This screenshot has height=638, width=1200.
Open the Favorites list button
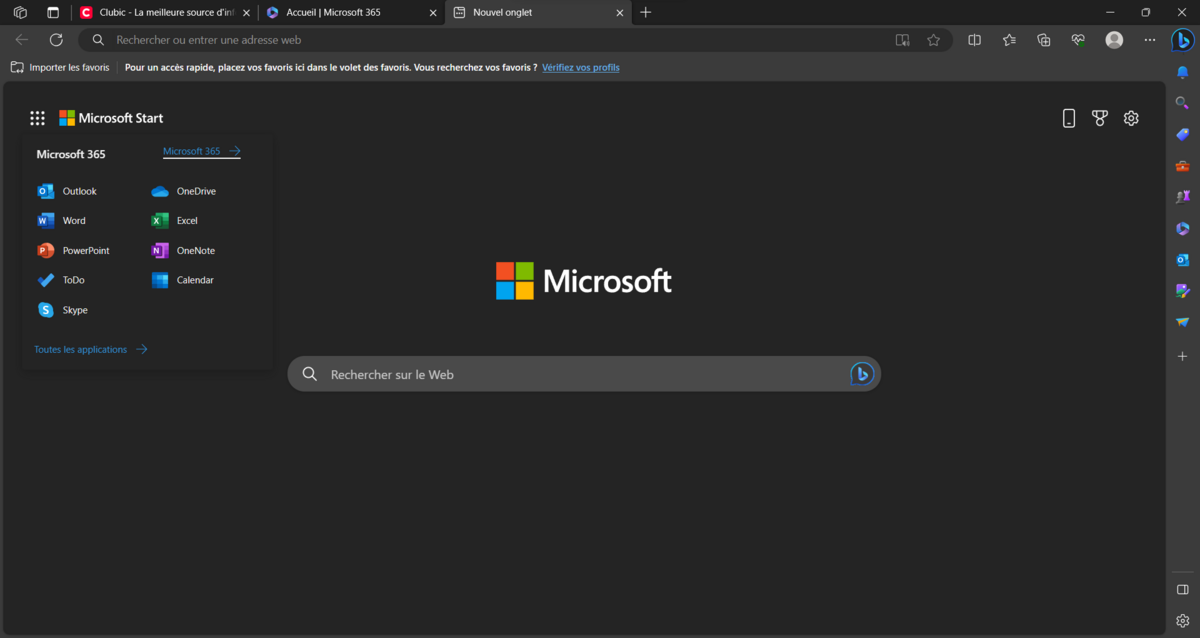1009,40
